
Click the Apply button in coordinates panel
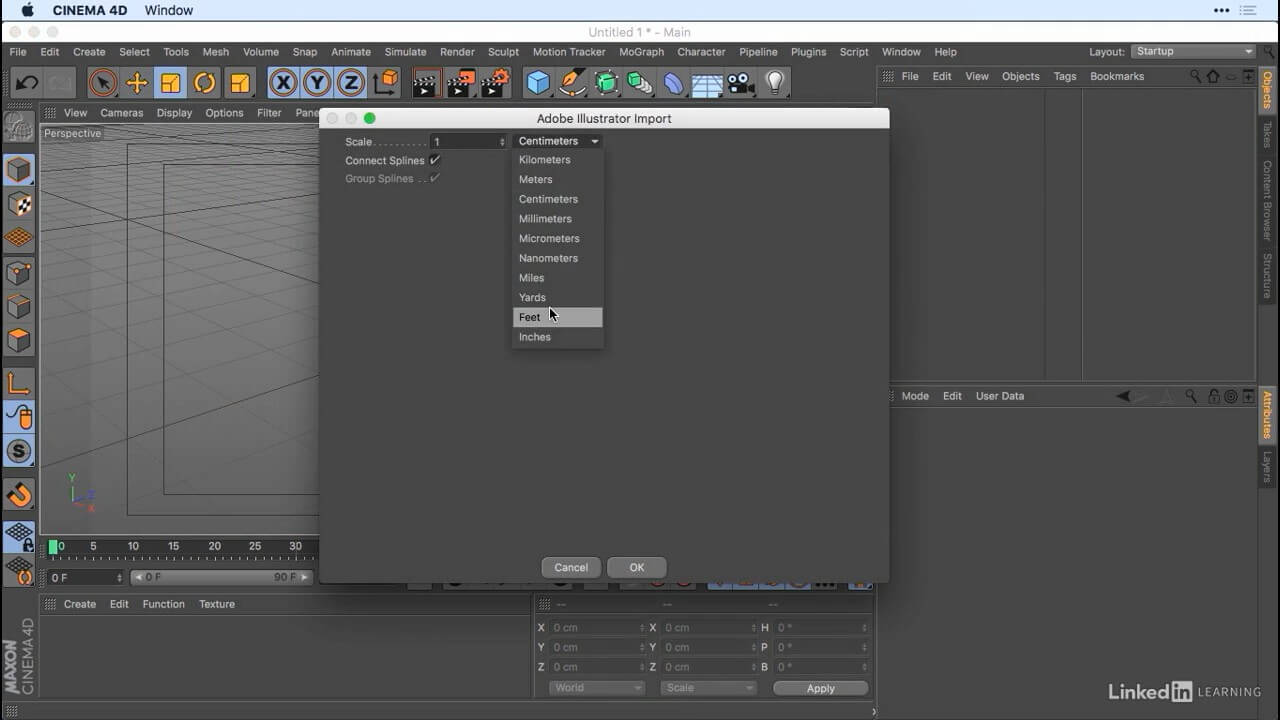pos(820,688)
